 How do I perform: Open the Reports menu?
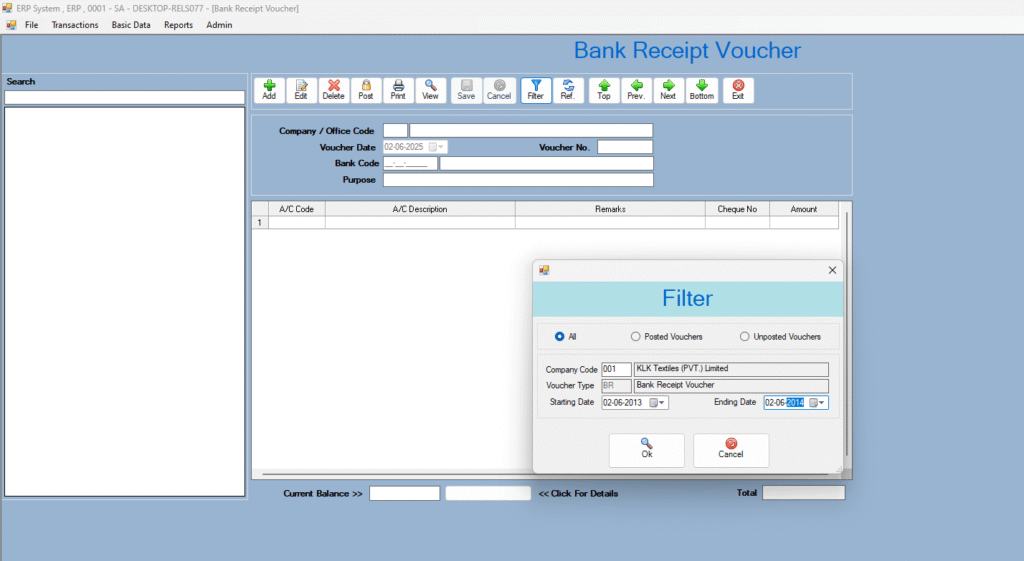click(178, 25)
